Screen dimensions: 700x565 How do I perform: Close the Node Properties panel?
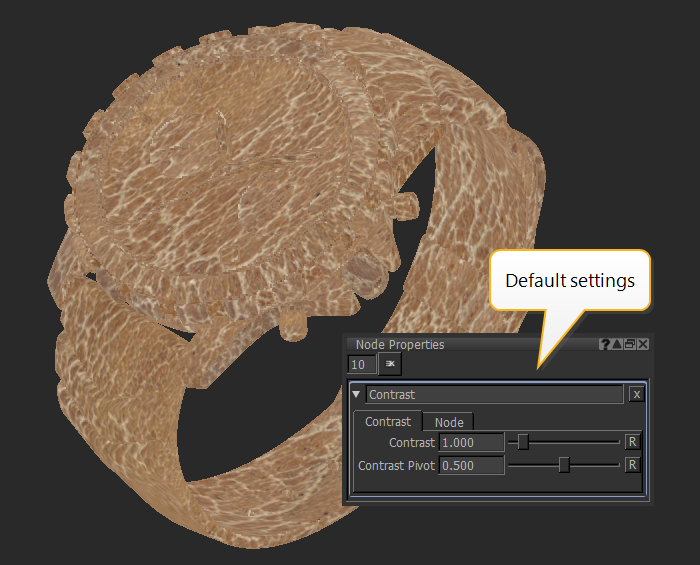click(643, 344)
